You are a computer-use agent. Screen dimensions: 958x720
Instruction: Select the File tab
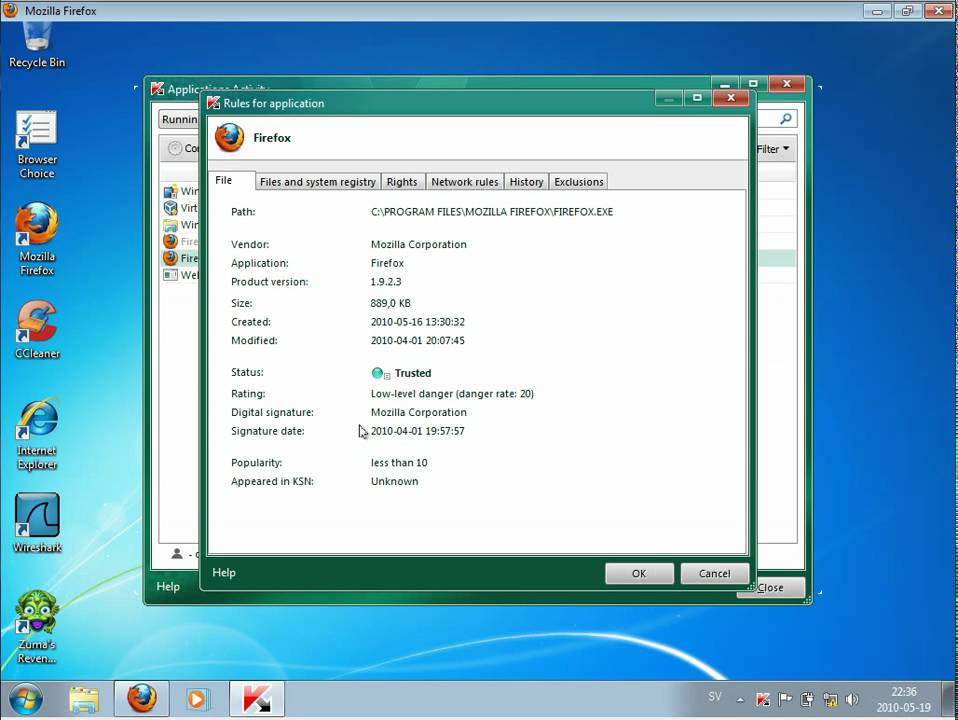(231, 180)
